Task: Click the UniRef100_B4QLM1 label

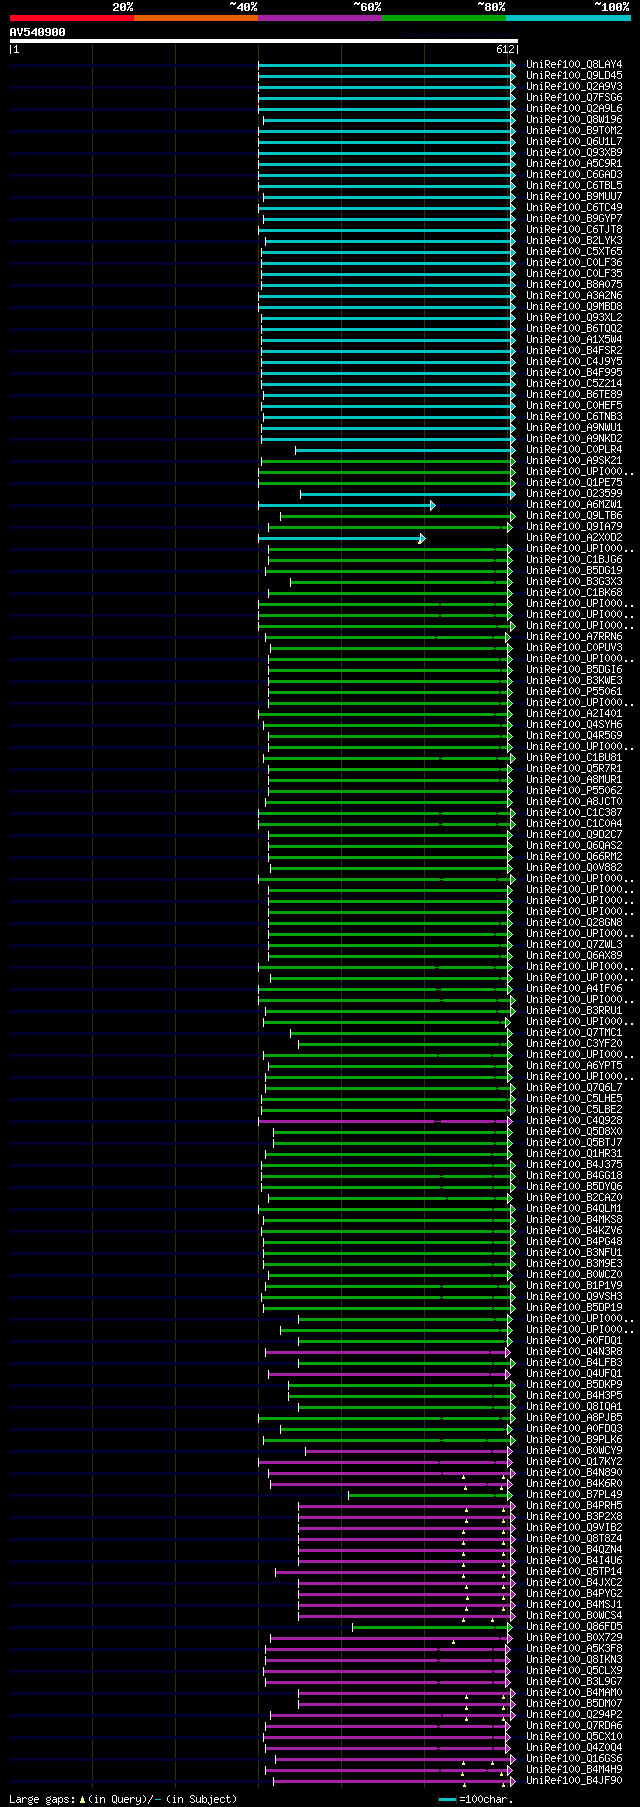Action: coord(574,1209)
